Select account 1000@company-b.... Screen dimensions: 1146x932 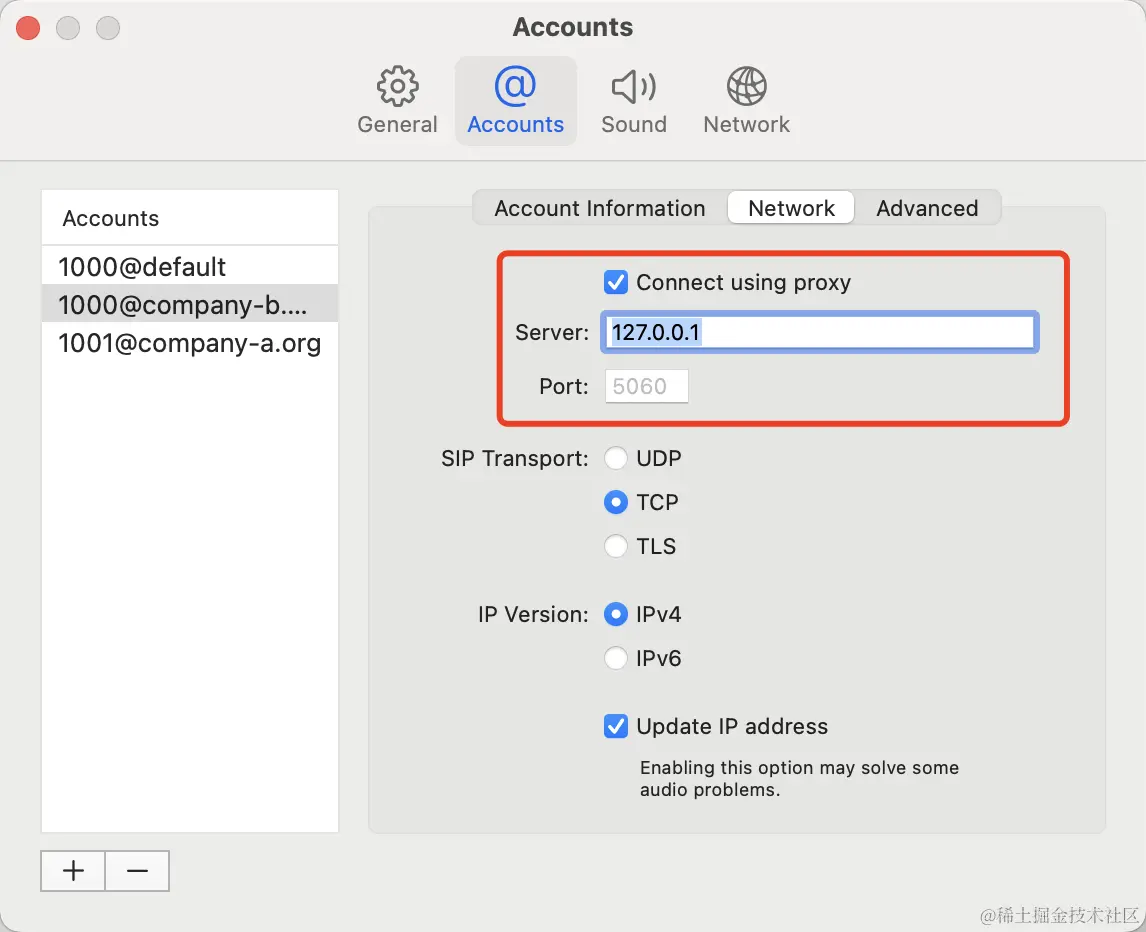point(190,304)
